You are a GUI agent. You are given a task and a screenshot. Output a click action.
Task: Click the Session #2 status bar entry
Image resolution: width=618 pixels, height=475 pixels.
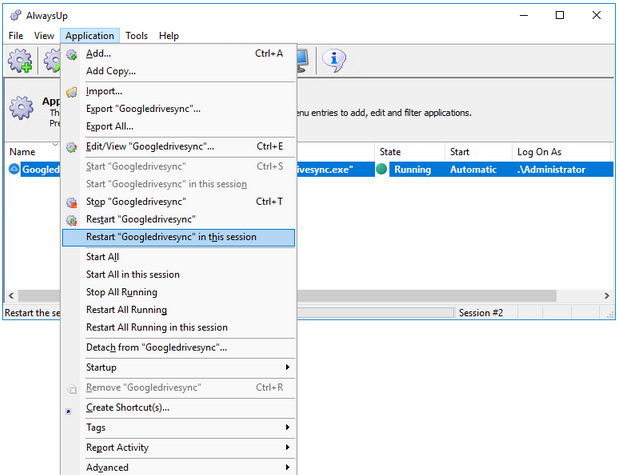(480, 313)
